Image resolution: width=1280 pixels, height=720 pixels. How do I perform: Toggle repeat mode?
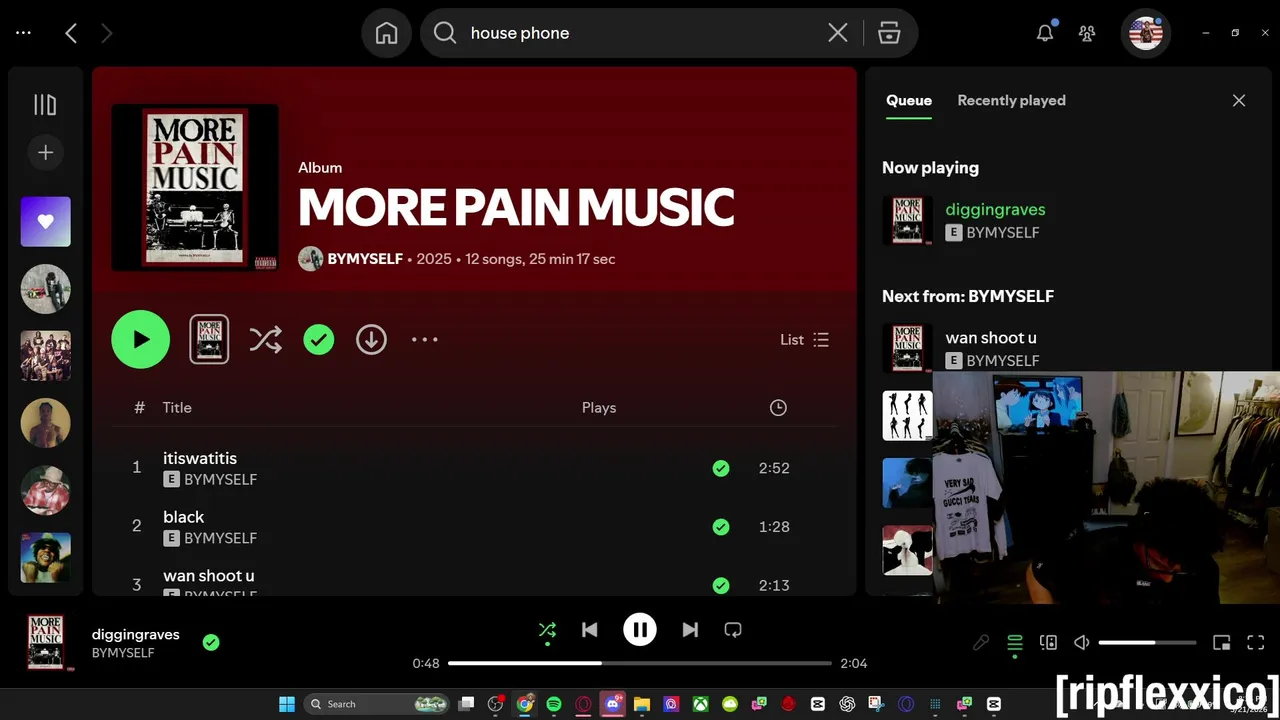coord(733,630)
